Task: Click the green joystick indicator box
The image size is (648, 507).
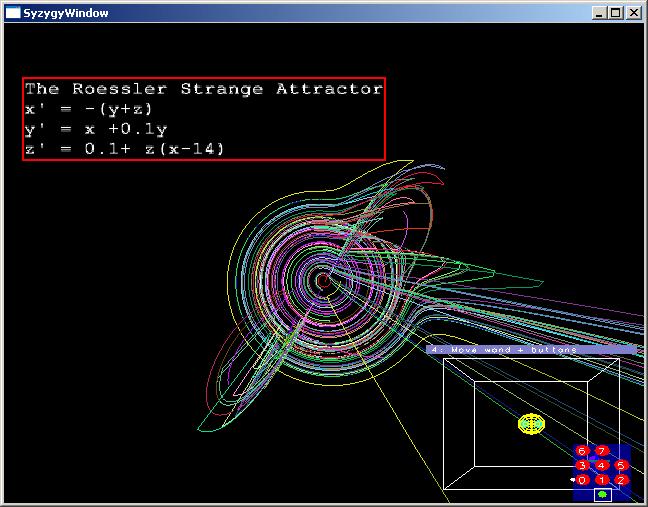Action: (x=602, y=494)
